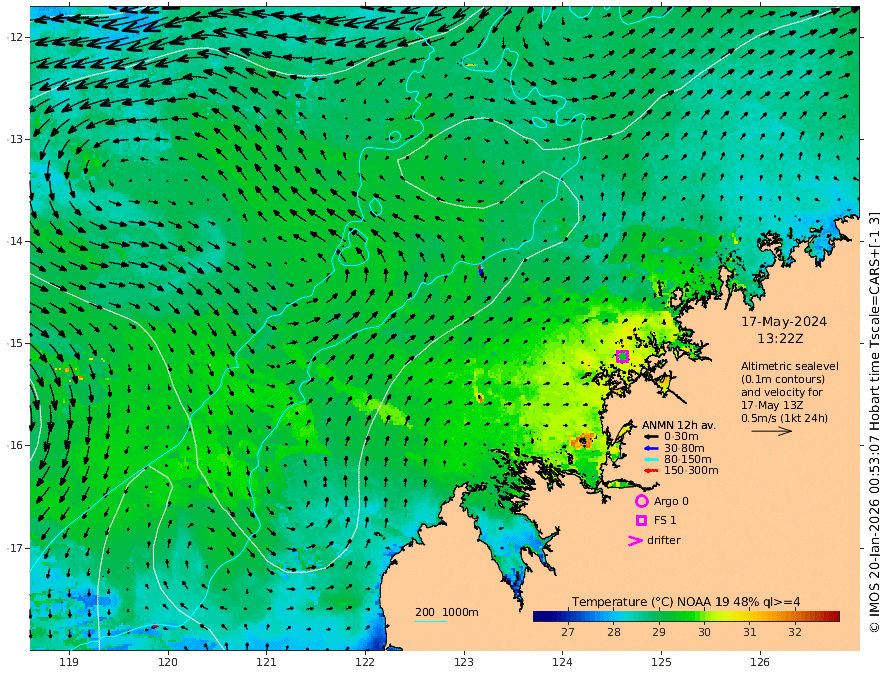
Task: Select the time label 13:22Z
Action: pyautogui.click(x=780, y=339)
